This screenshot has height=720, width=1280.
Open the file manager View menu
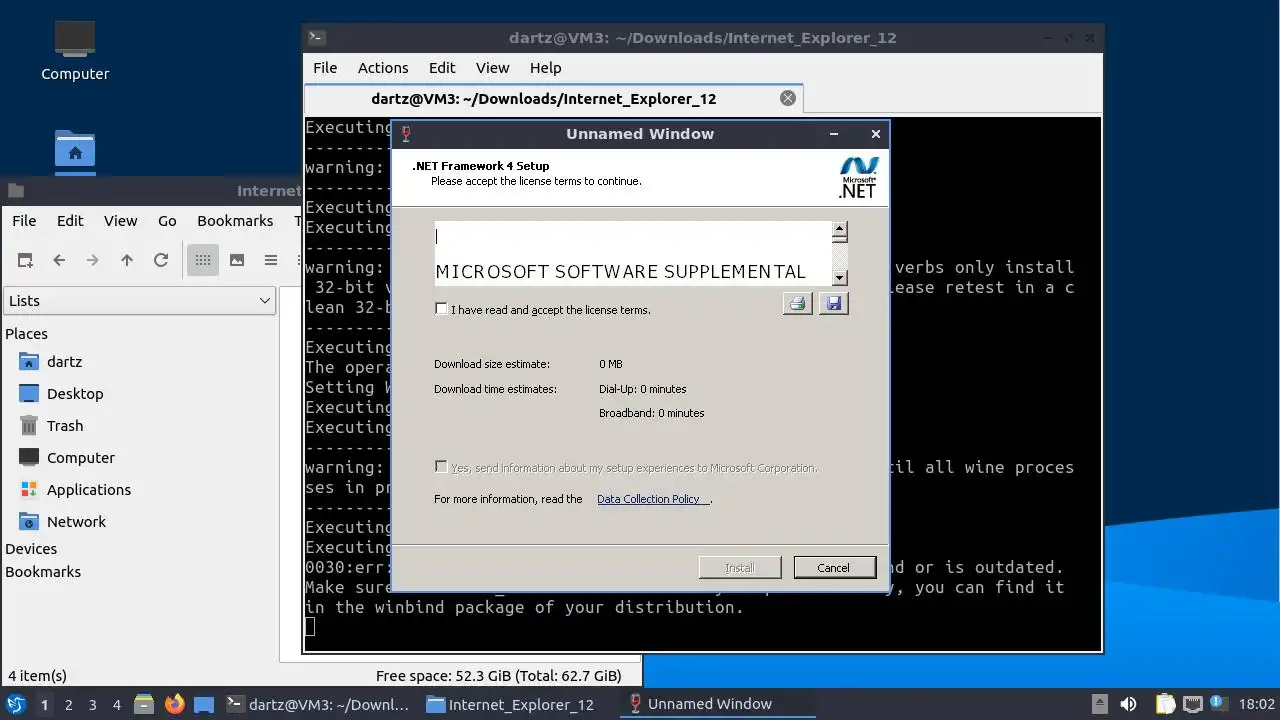pos(120,221)
